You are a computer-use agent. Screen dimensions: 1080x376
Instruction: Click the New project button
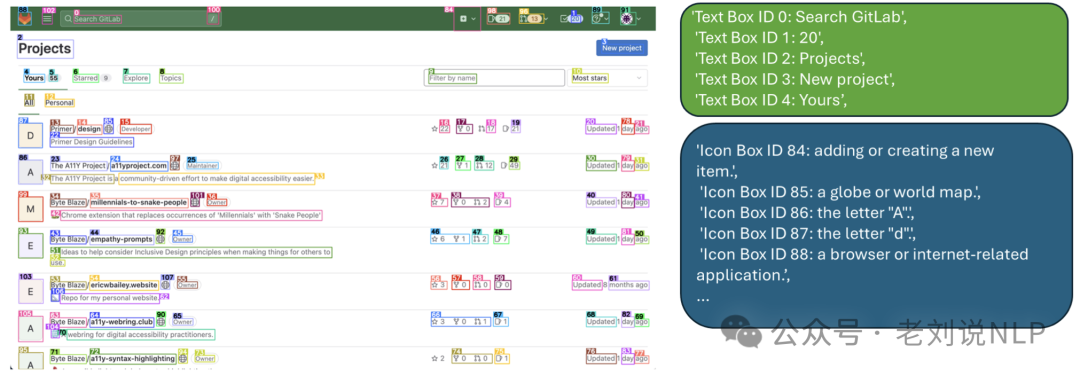[622, 48]
